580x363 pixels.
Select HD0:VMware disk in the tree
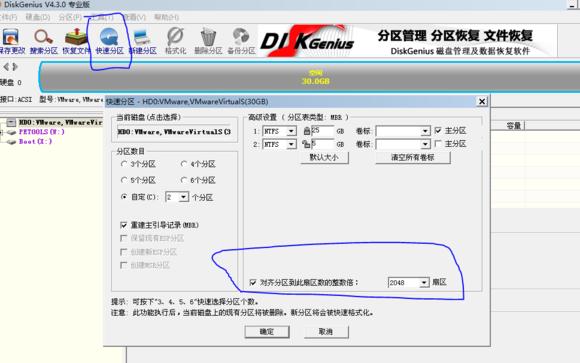pyautogui.click(x=60, y=122)
